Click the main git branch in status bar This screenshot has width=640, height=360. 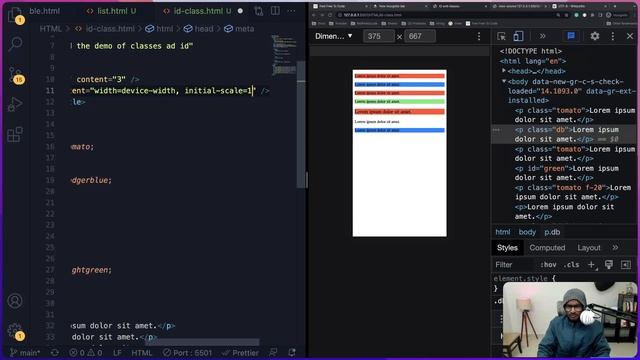click(24, 353)
